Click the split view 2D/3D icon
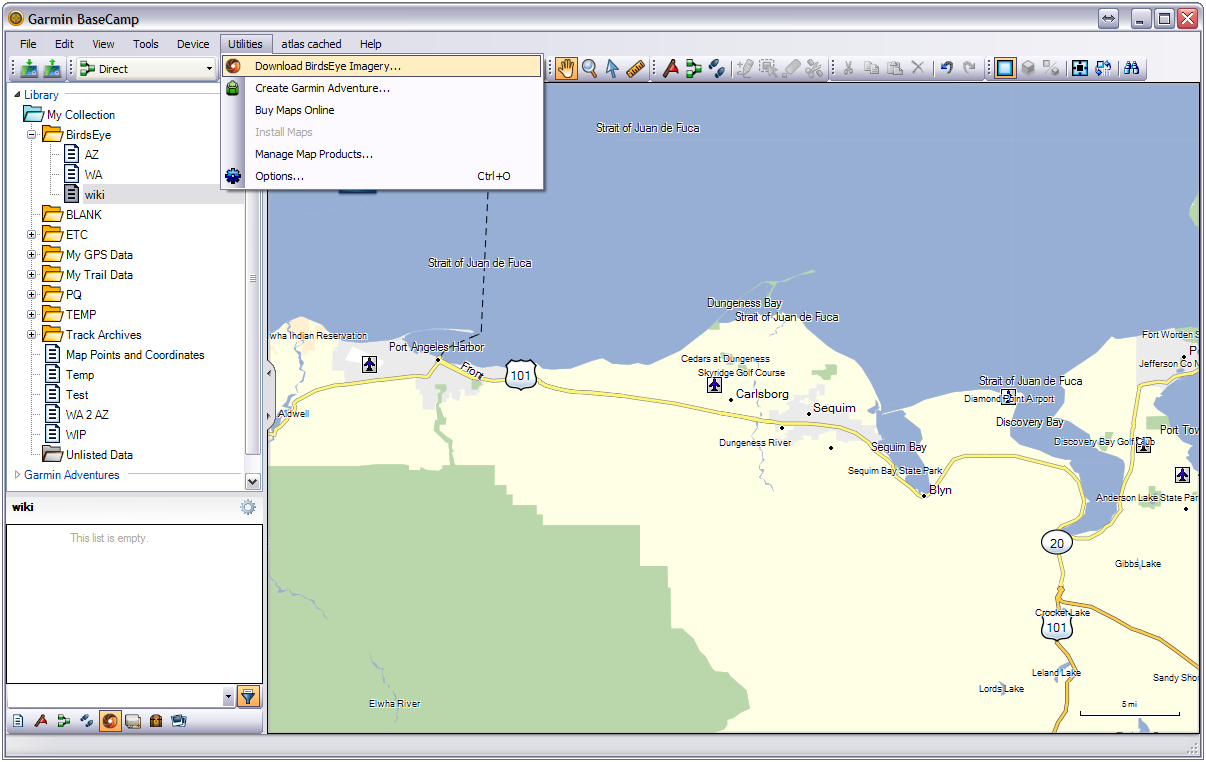This screenshot has width=1206, height=762. [1051, 68]
